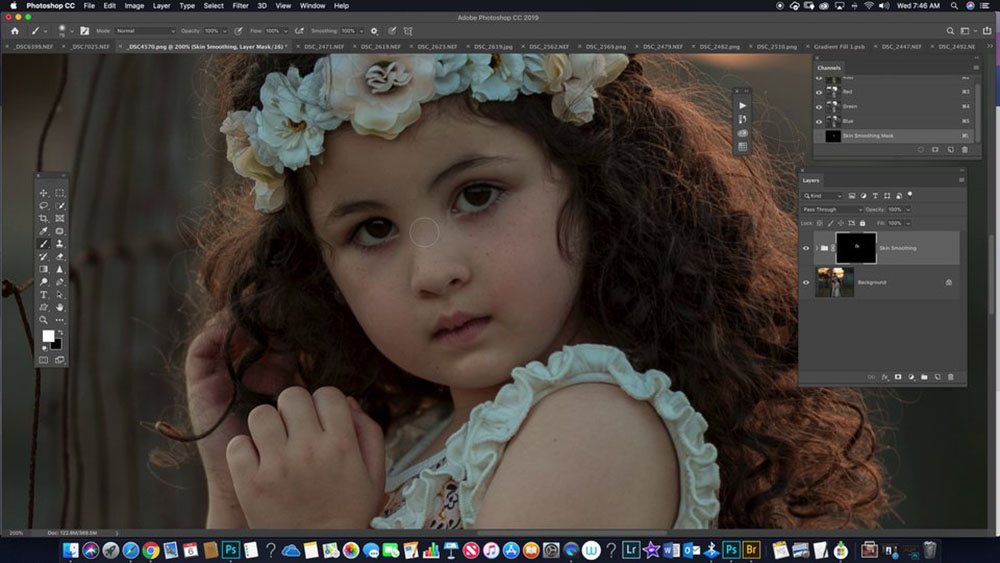Open Opacity dropdown arrow in options bar
Image resolution: width=1000 pixels, height=563 pixels.
[224, 31]
